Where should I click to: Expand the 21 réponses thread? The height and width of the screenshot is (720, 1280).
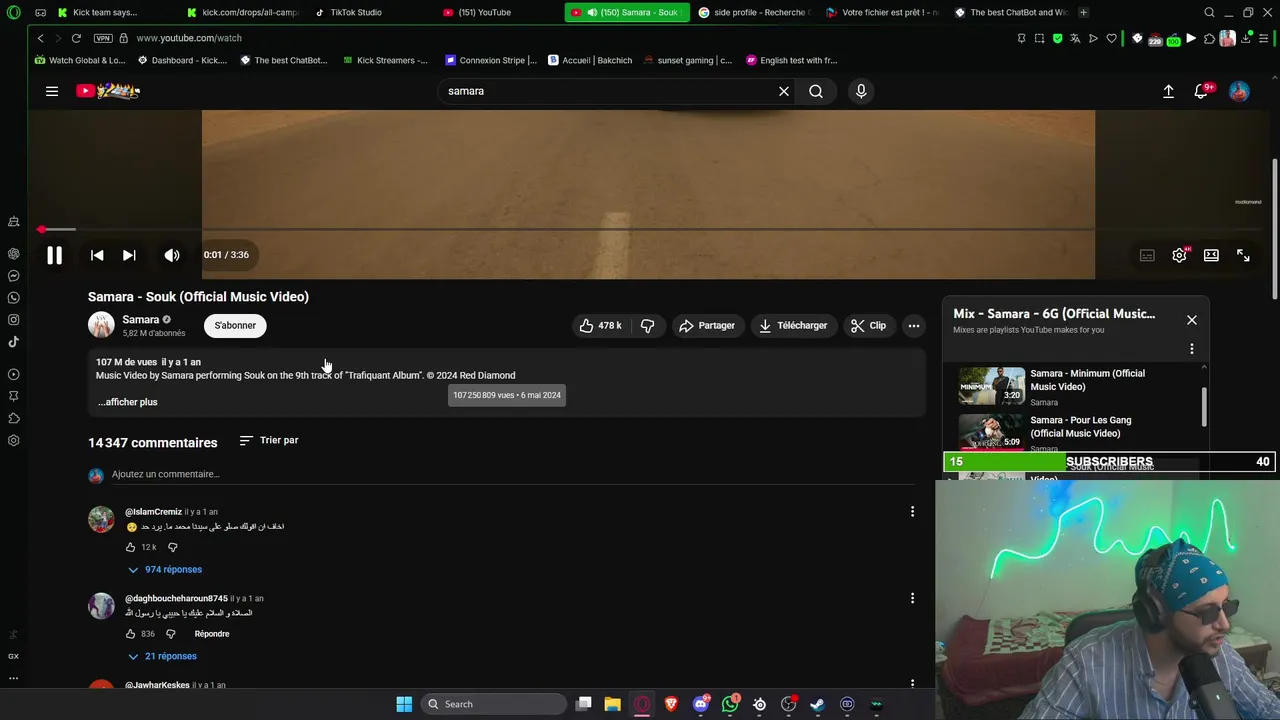pos(162,656)
